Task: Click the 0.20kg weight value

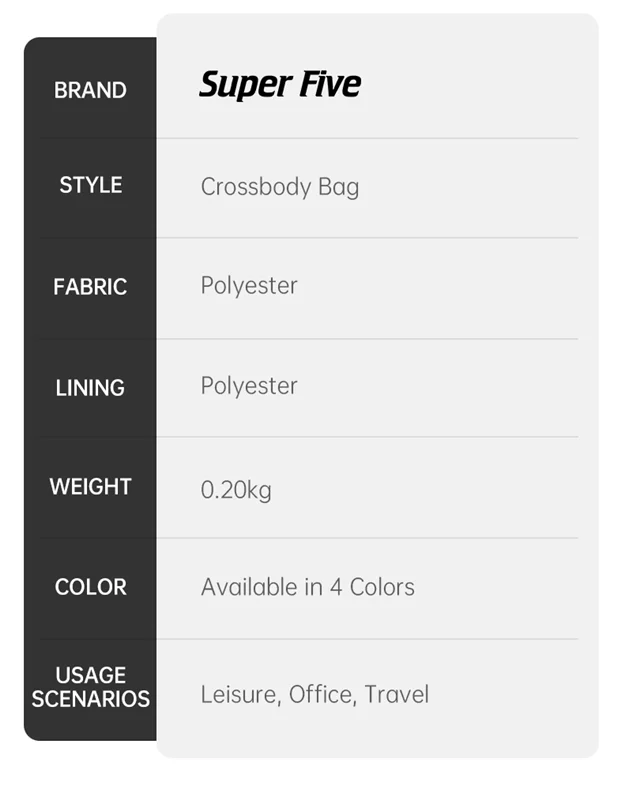Action: click(236, 490)
